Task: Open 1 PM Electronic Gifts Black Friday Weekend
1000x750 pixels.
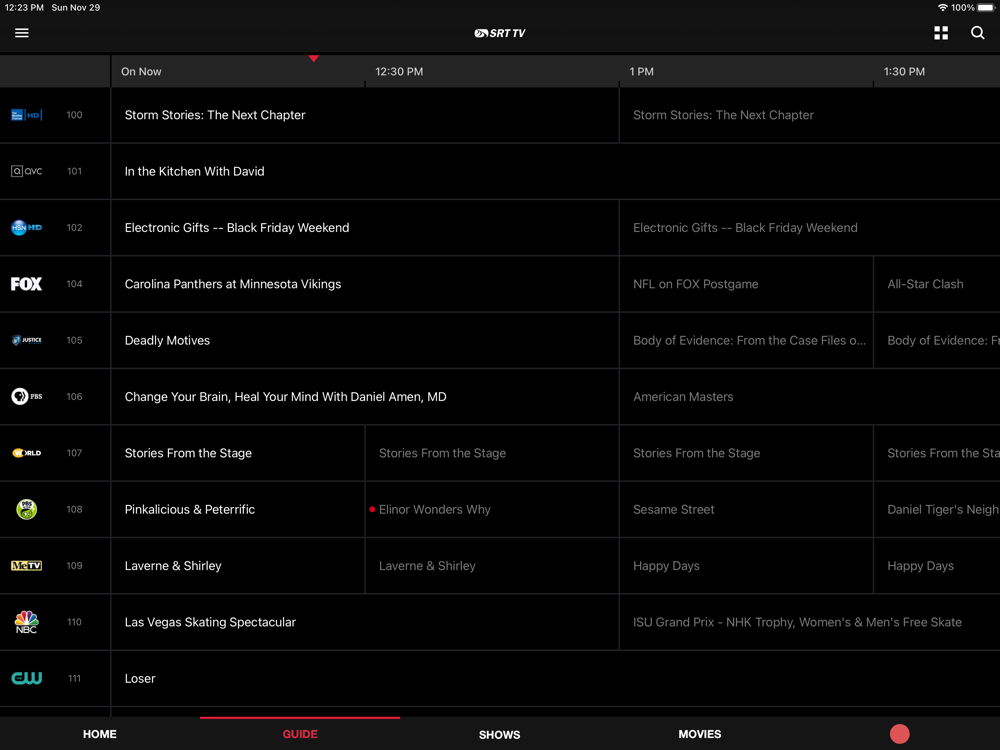Action: [x=810, y=228]
